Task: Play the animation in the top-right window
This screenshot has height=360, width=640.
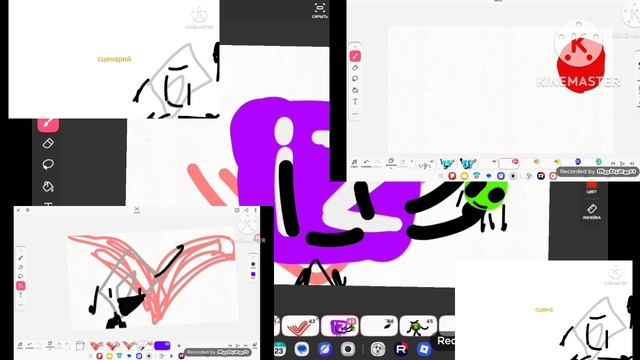Action: (622, 164)
